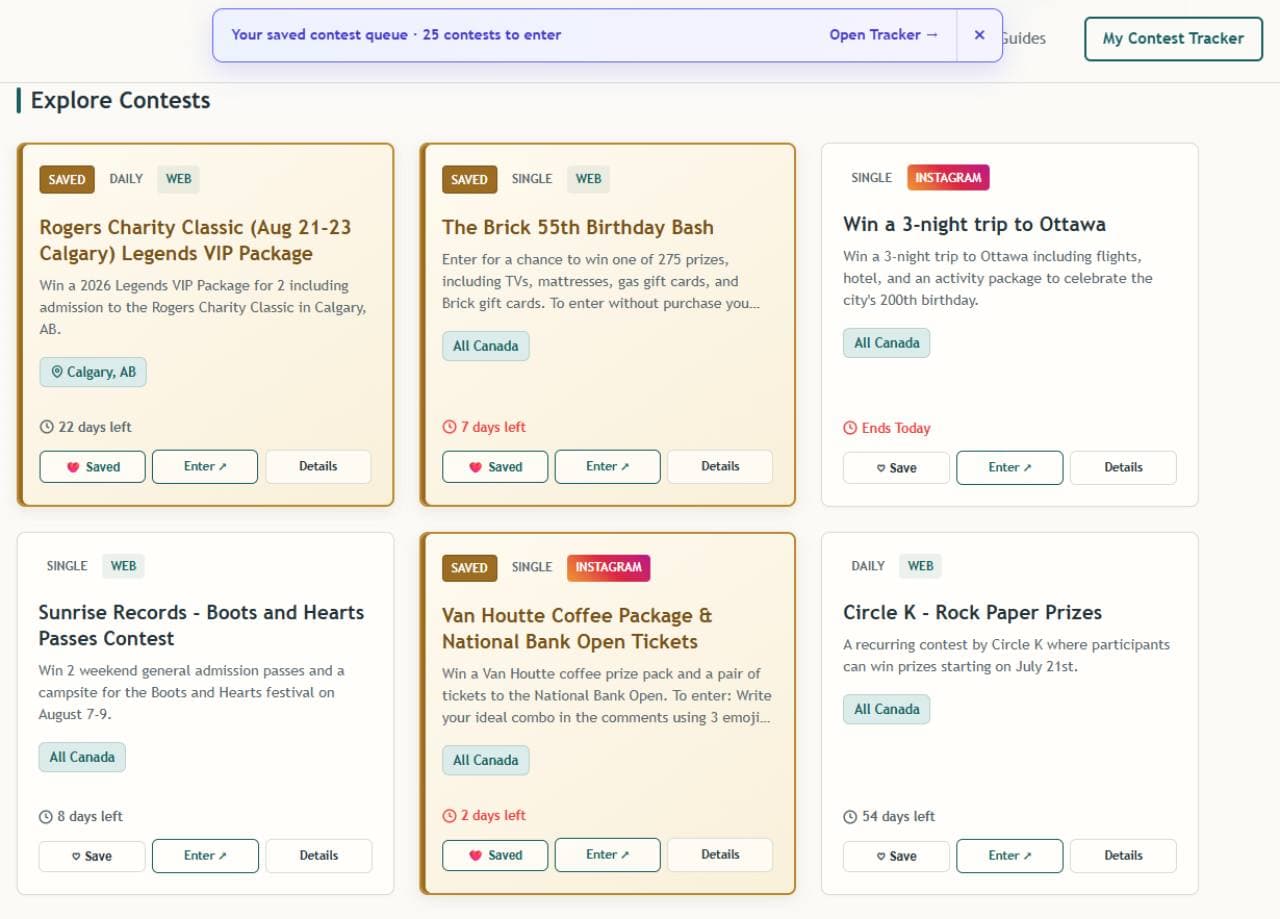The height and width of the screenshot is (919, 1280).
Task: Open Circle K Rock Paper Prizes title
Action: tap(972, 613)
